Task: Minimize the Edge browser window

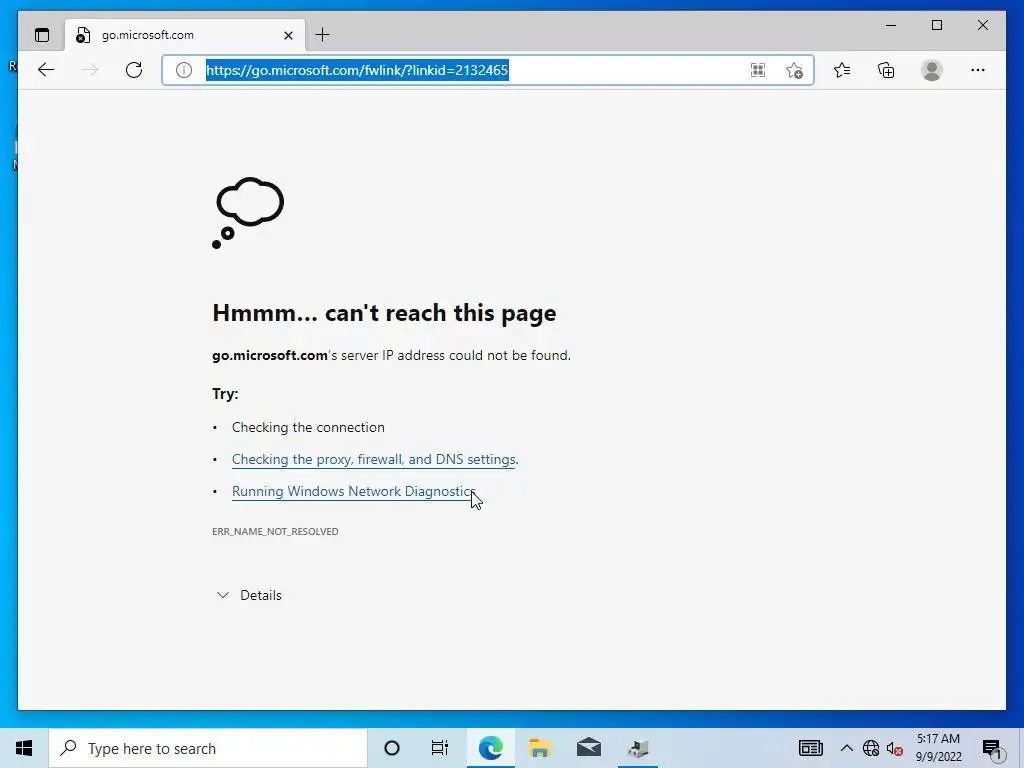Action: coord(891,25)
